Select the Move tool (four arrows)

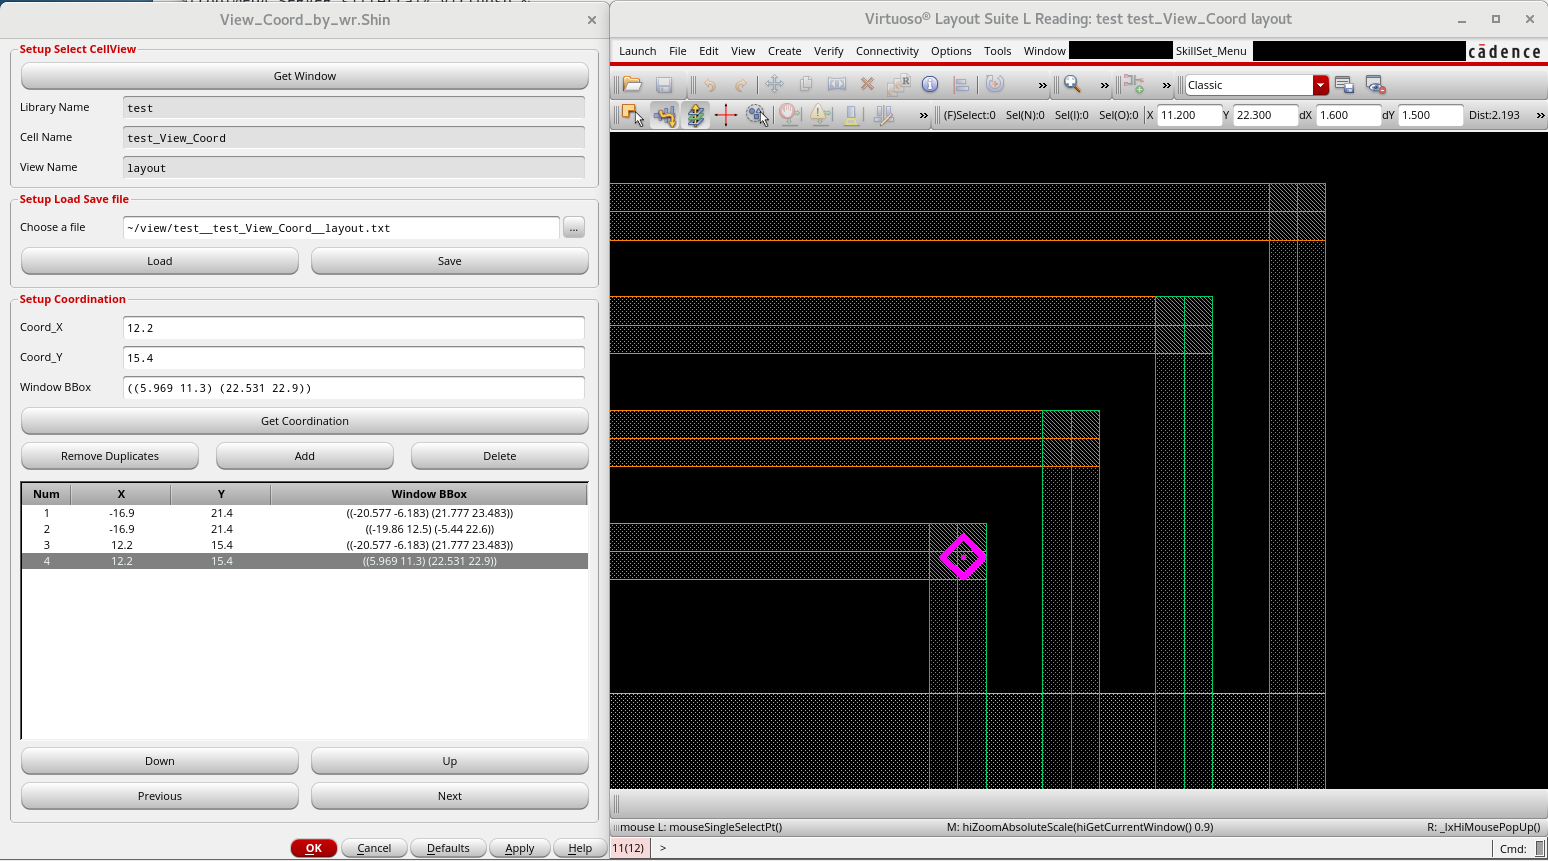point(774,85)
